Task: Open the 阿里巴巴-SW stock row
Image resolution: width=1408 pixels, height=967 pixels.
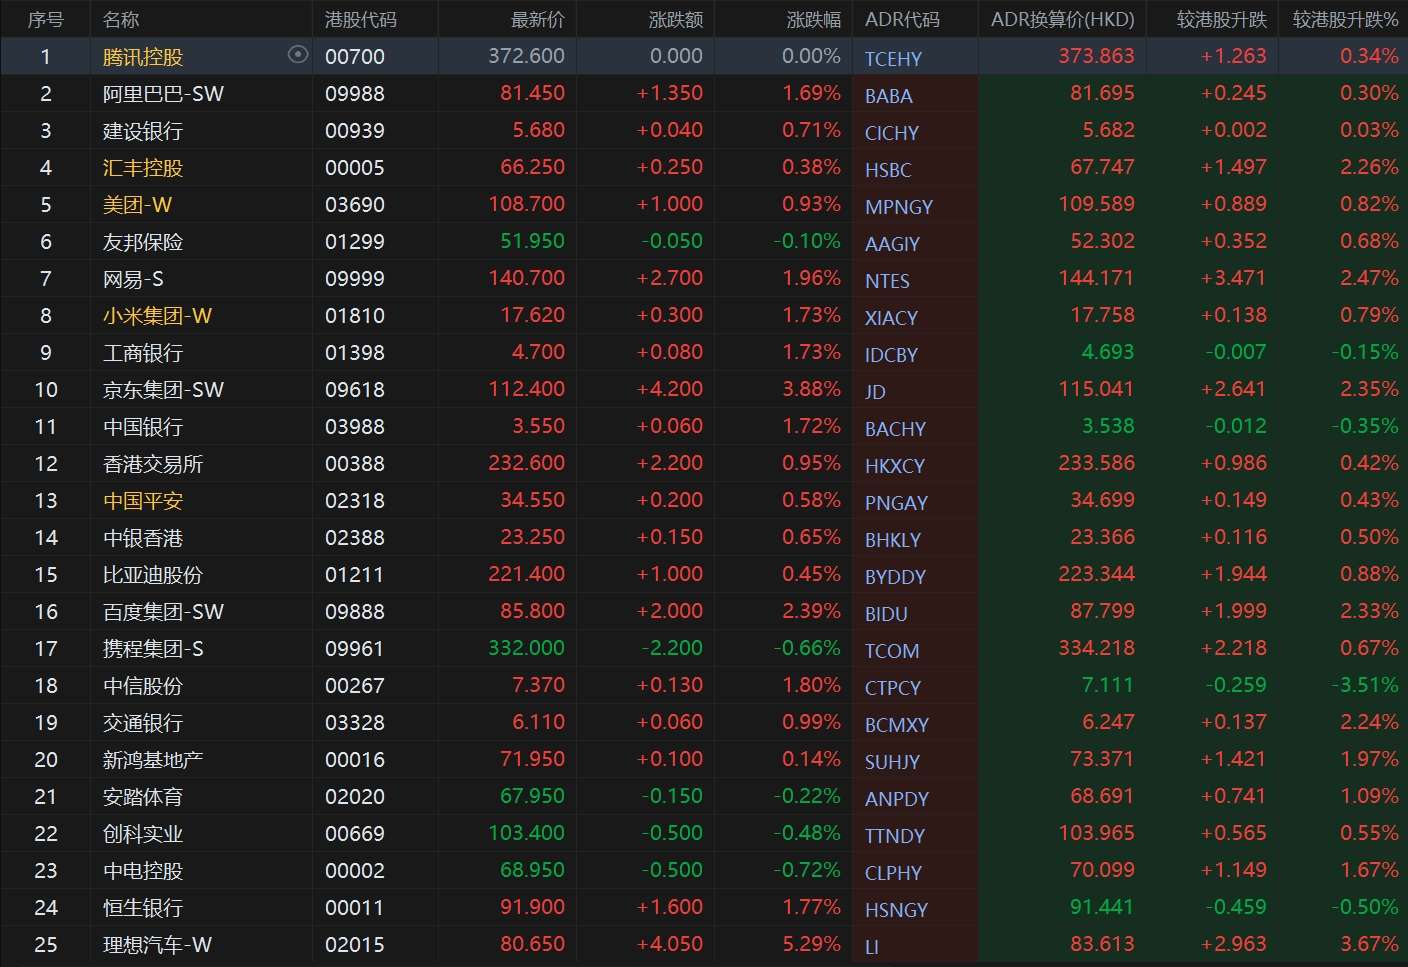Action: (163, 94)
